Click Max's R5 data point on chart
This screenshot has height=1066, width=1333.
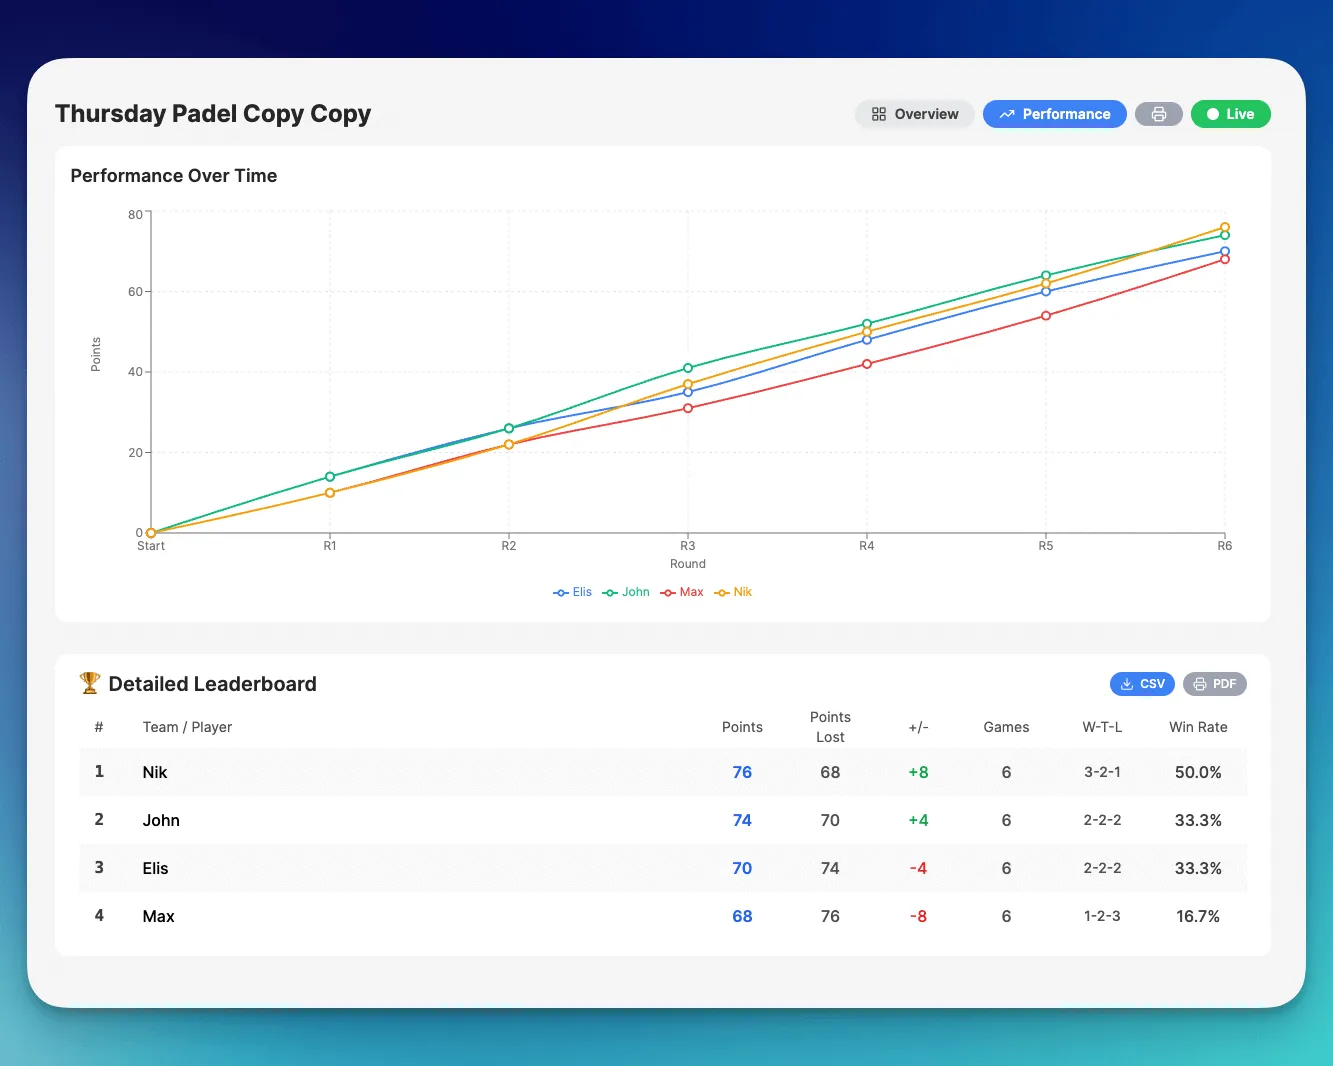click(x=1046, y=316)
